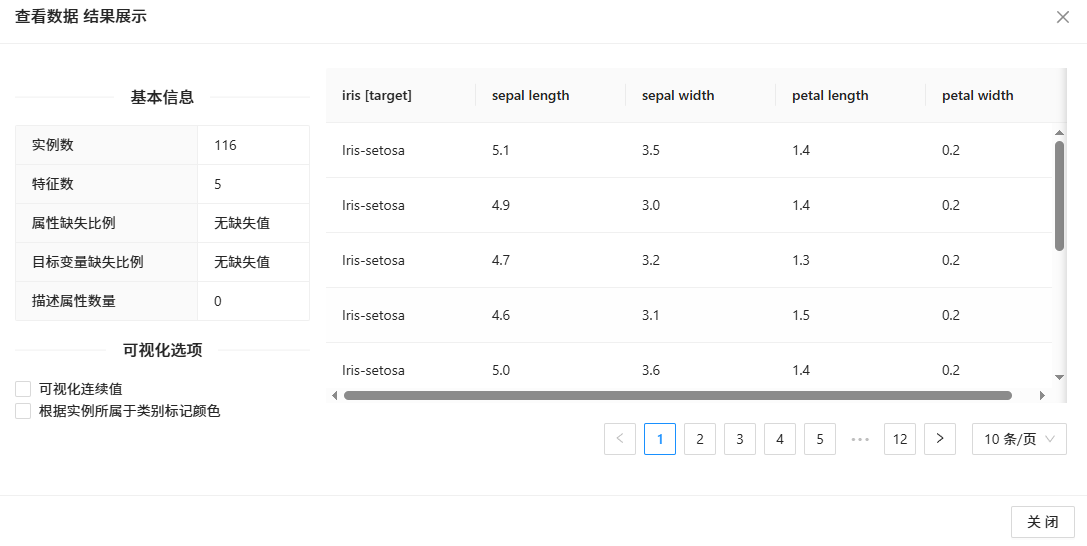Open page 3 of results
The width and height of the screenshot is (1087, 546).
(x=740, y=439)
